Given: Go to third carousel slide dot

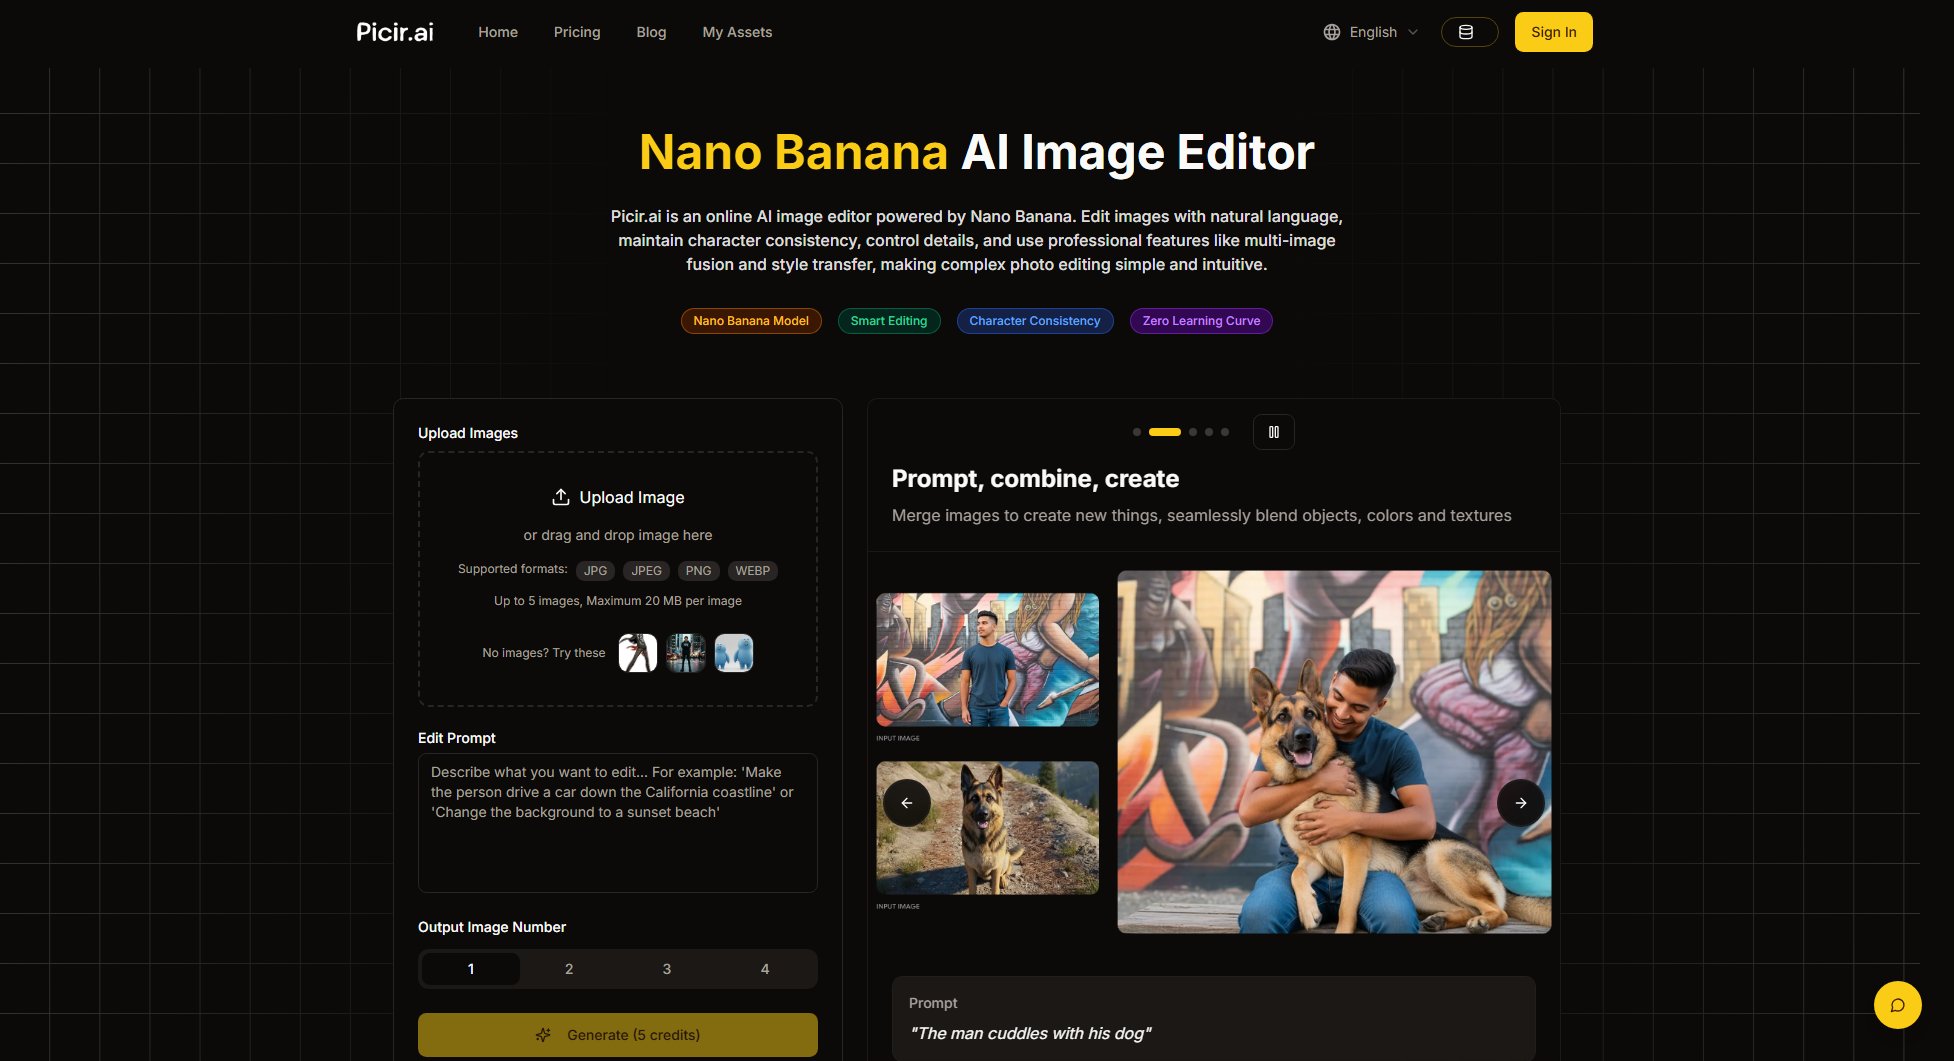Looking at the screenshot, I should [1193, 432].
